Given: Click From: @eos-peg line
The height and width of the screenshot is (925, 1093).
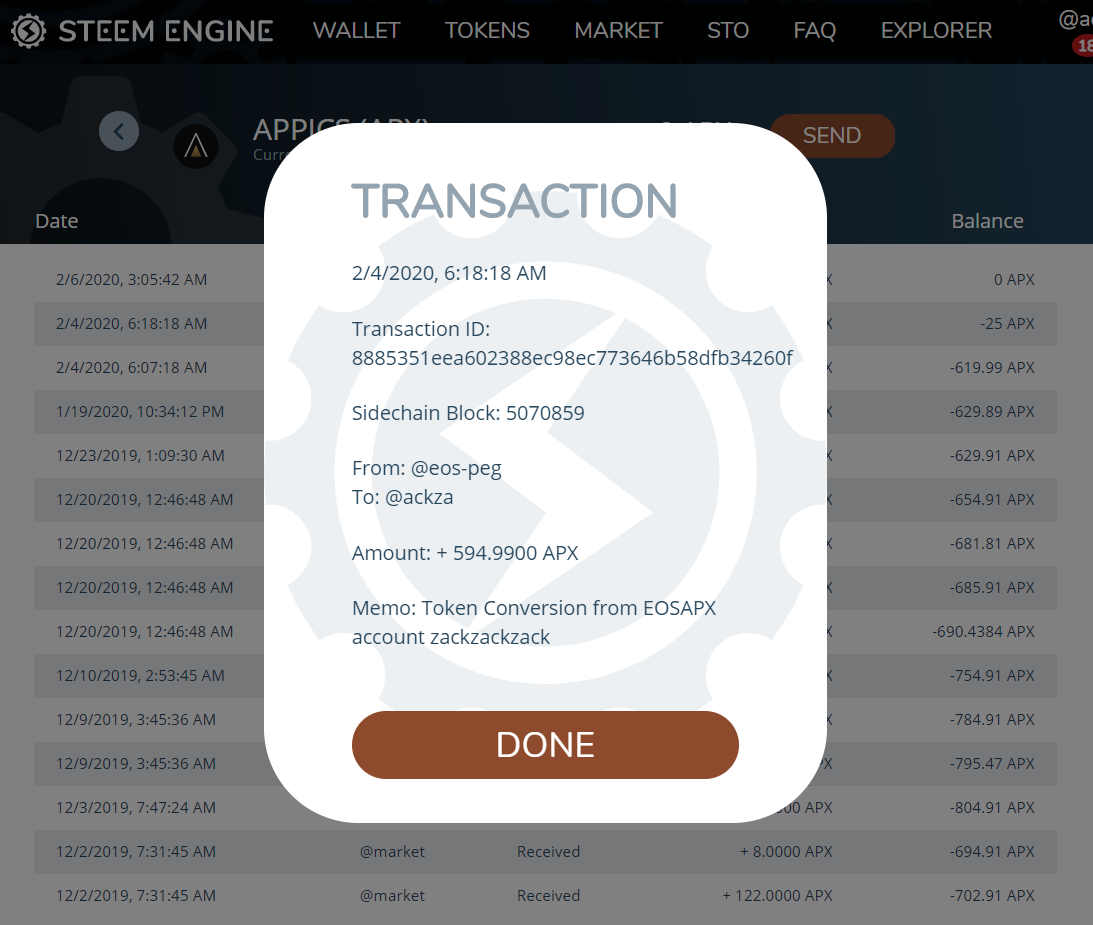Looking at the screenshot, I should (x=427, y=468).
